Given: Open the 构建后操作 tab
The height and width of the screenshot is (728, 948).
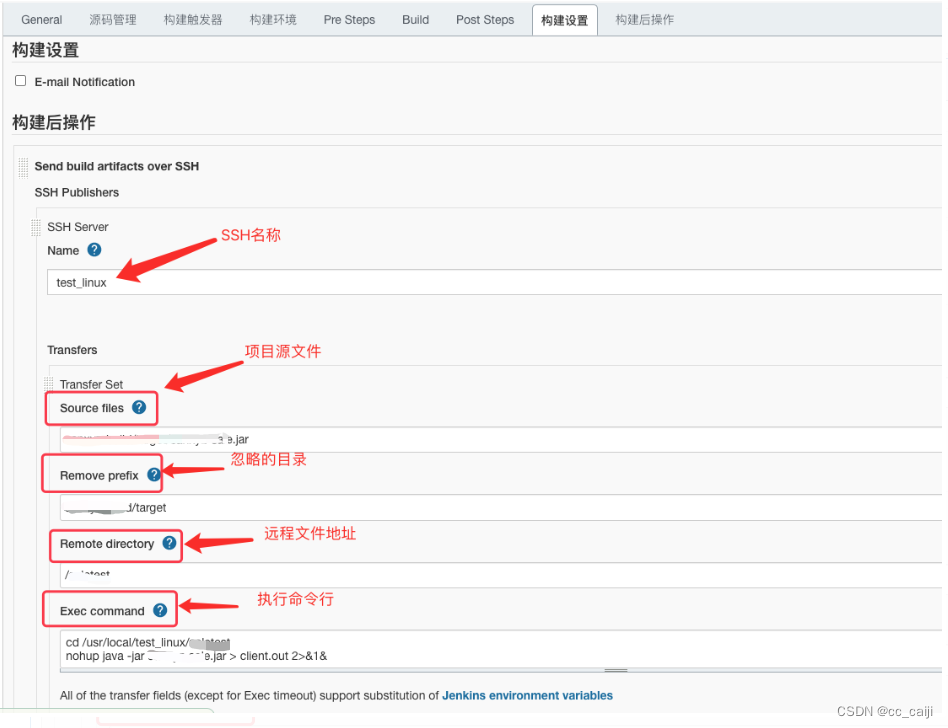Looking at the screenshot, I should [644, 19].
